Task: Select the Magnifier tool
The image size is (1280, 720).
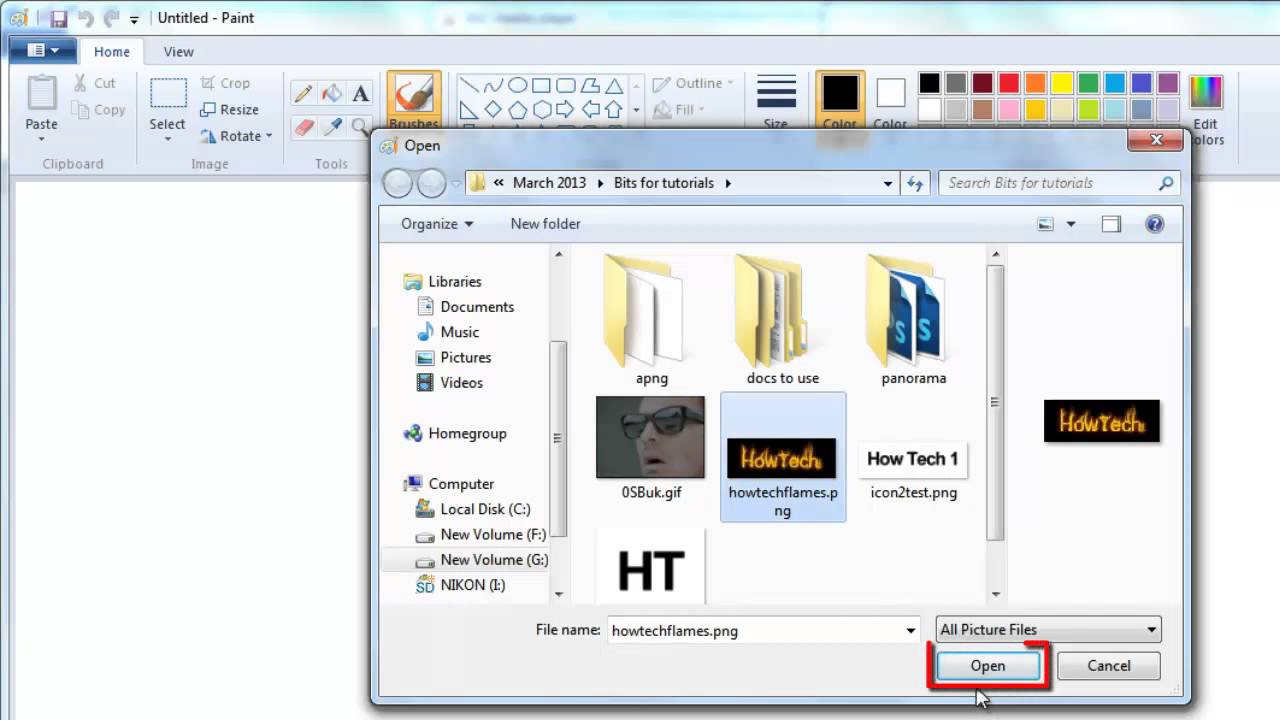Action: (x=360, y=128)
